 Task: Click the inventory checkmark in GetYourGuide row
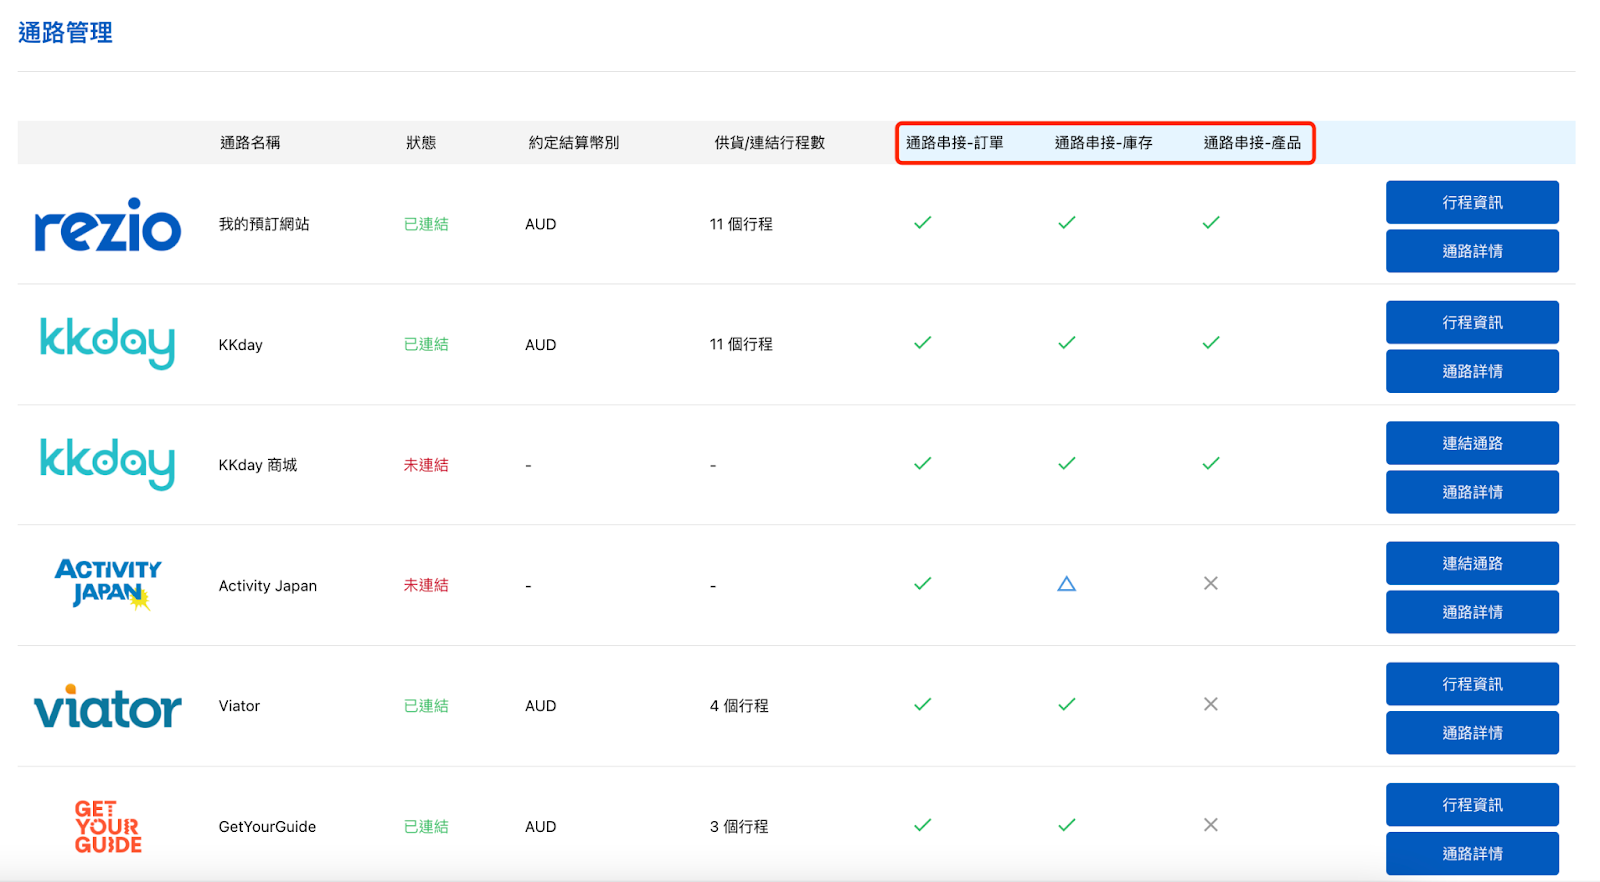tap(1067, 826)
